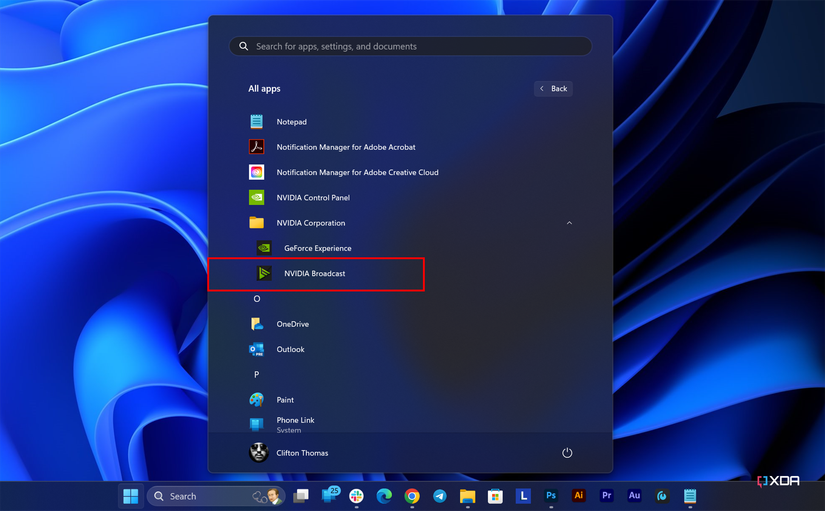Launch Notification Manager for Adobe Acrobat
This screenshot has height=511, width=825.
[x=345, y=147]
